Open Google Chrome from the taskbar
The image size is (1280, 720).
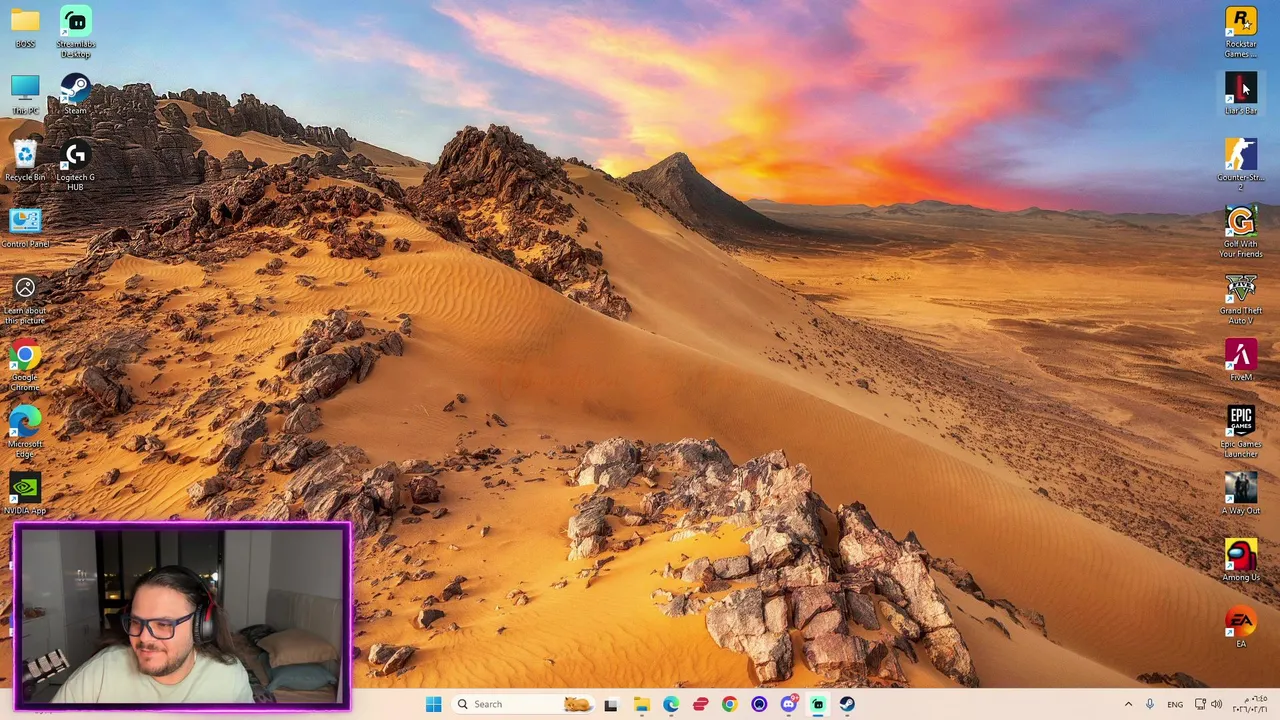point(729,704)
